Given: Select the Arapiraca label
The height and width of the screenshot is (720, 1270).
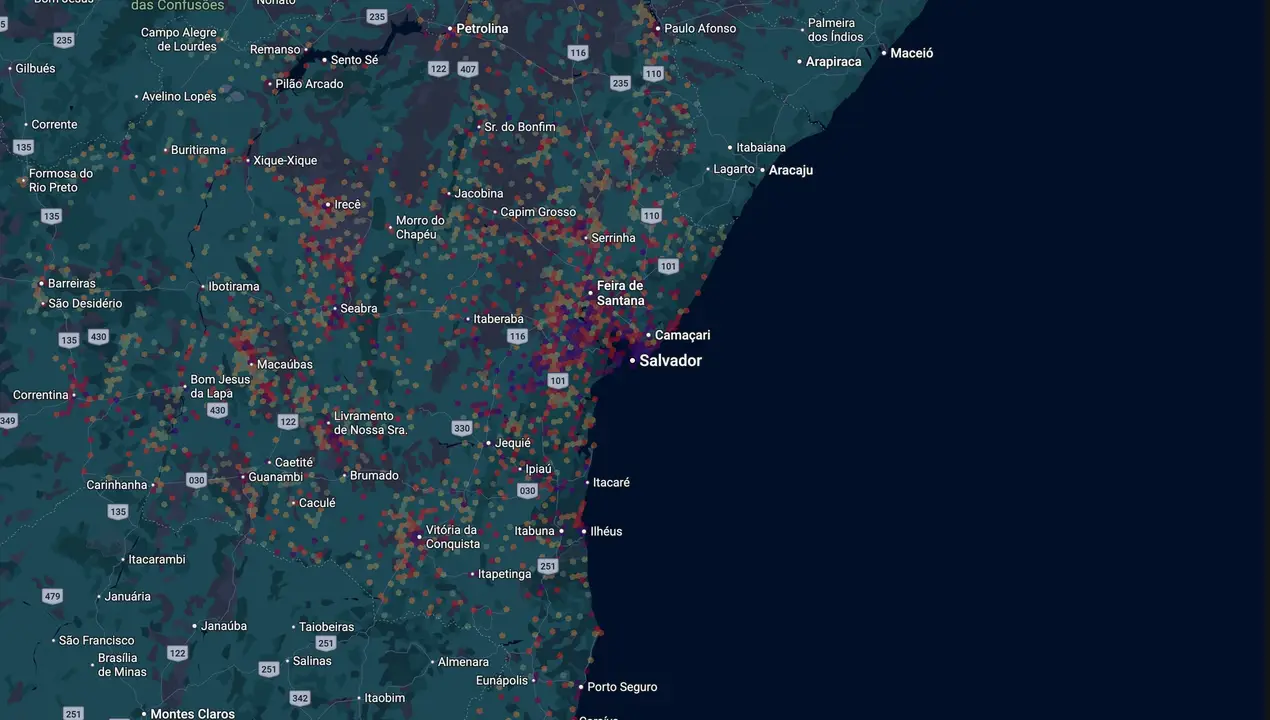Looking at the screenshot, I should pos(834,62).
